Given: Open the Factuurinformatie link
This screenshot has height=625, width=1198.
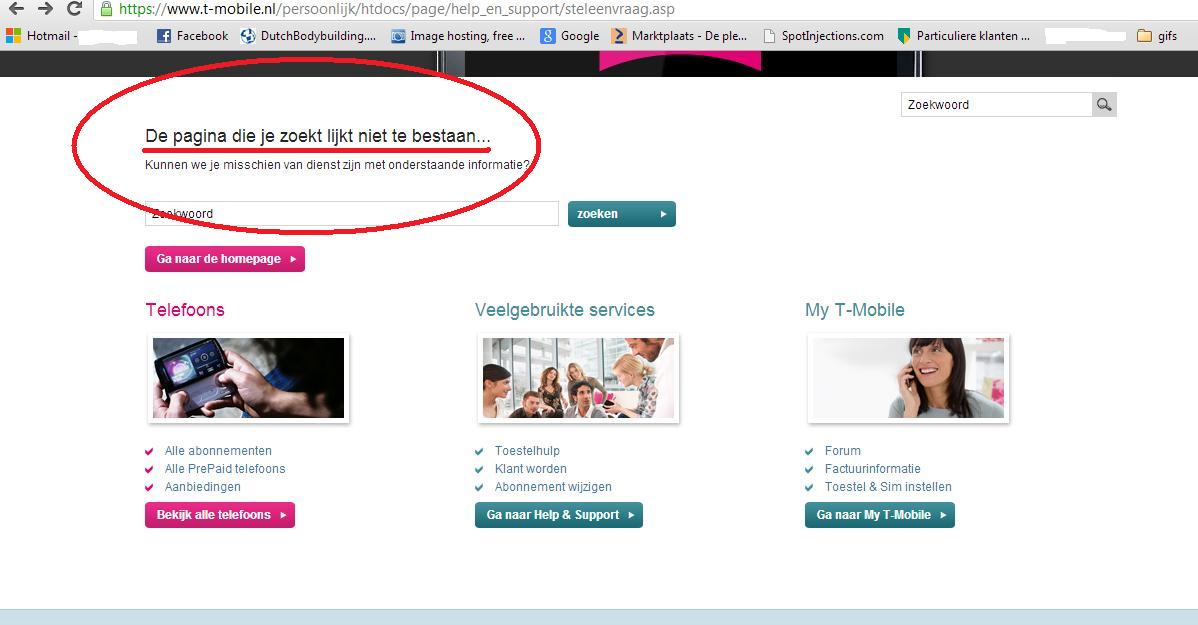Looking at the screenshot, I should click(872, 469).
